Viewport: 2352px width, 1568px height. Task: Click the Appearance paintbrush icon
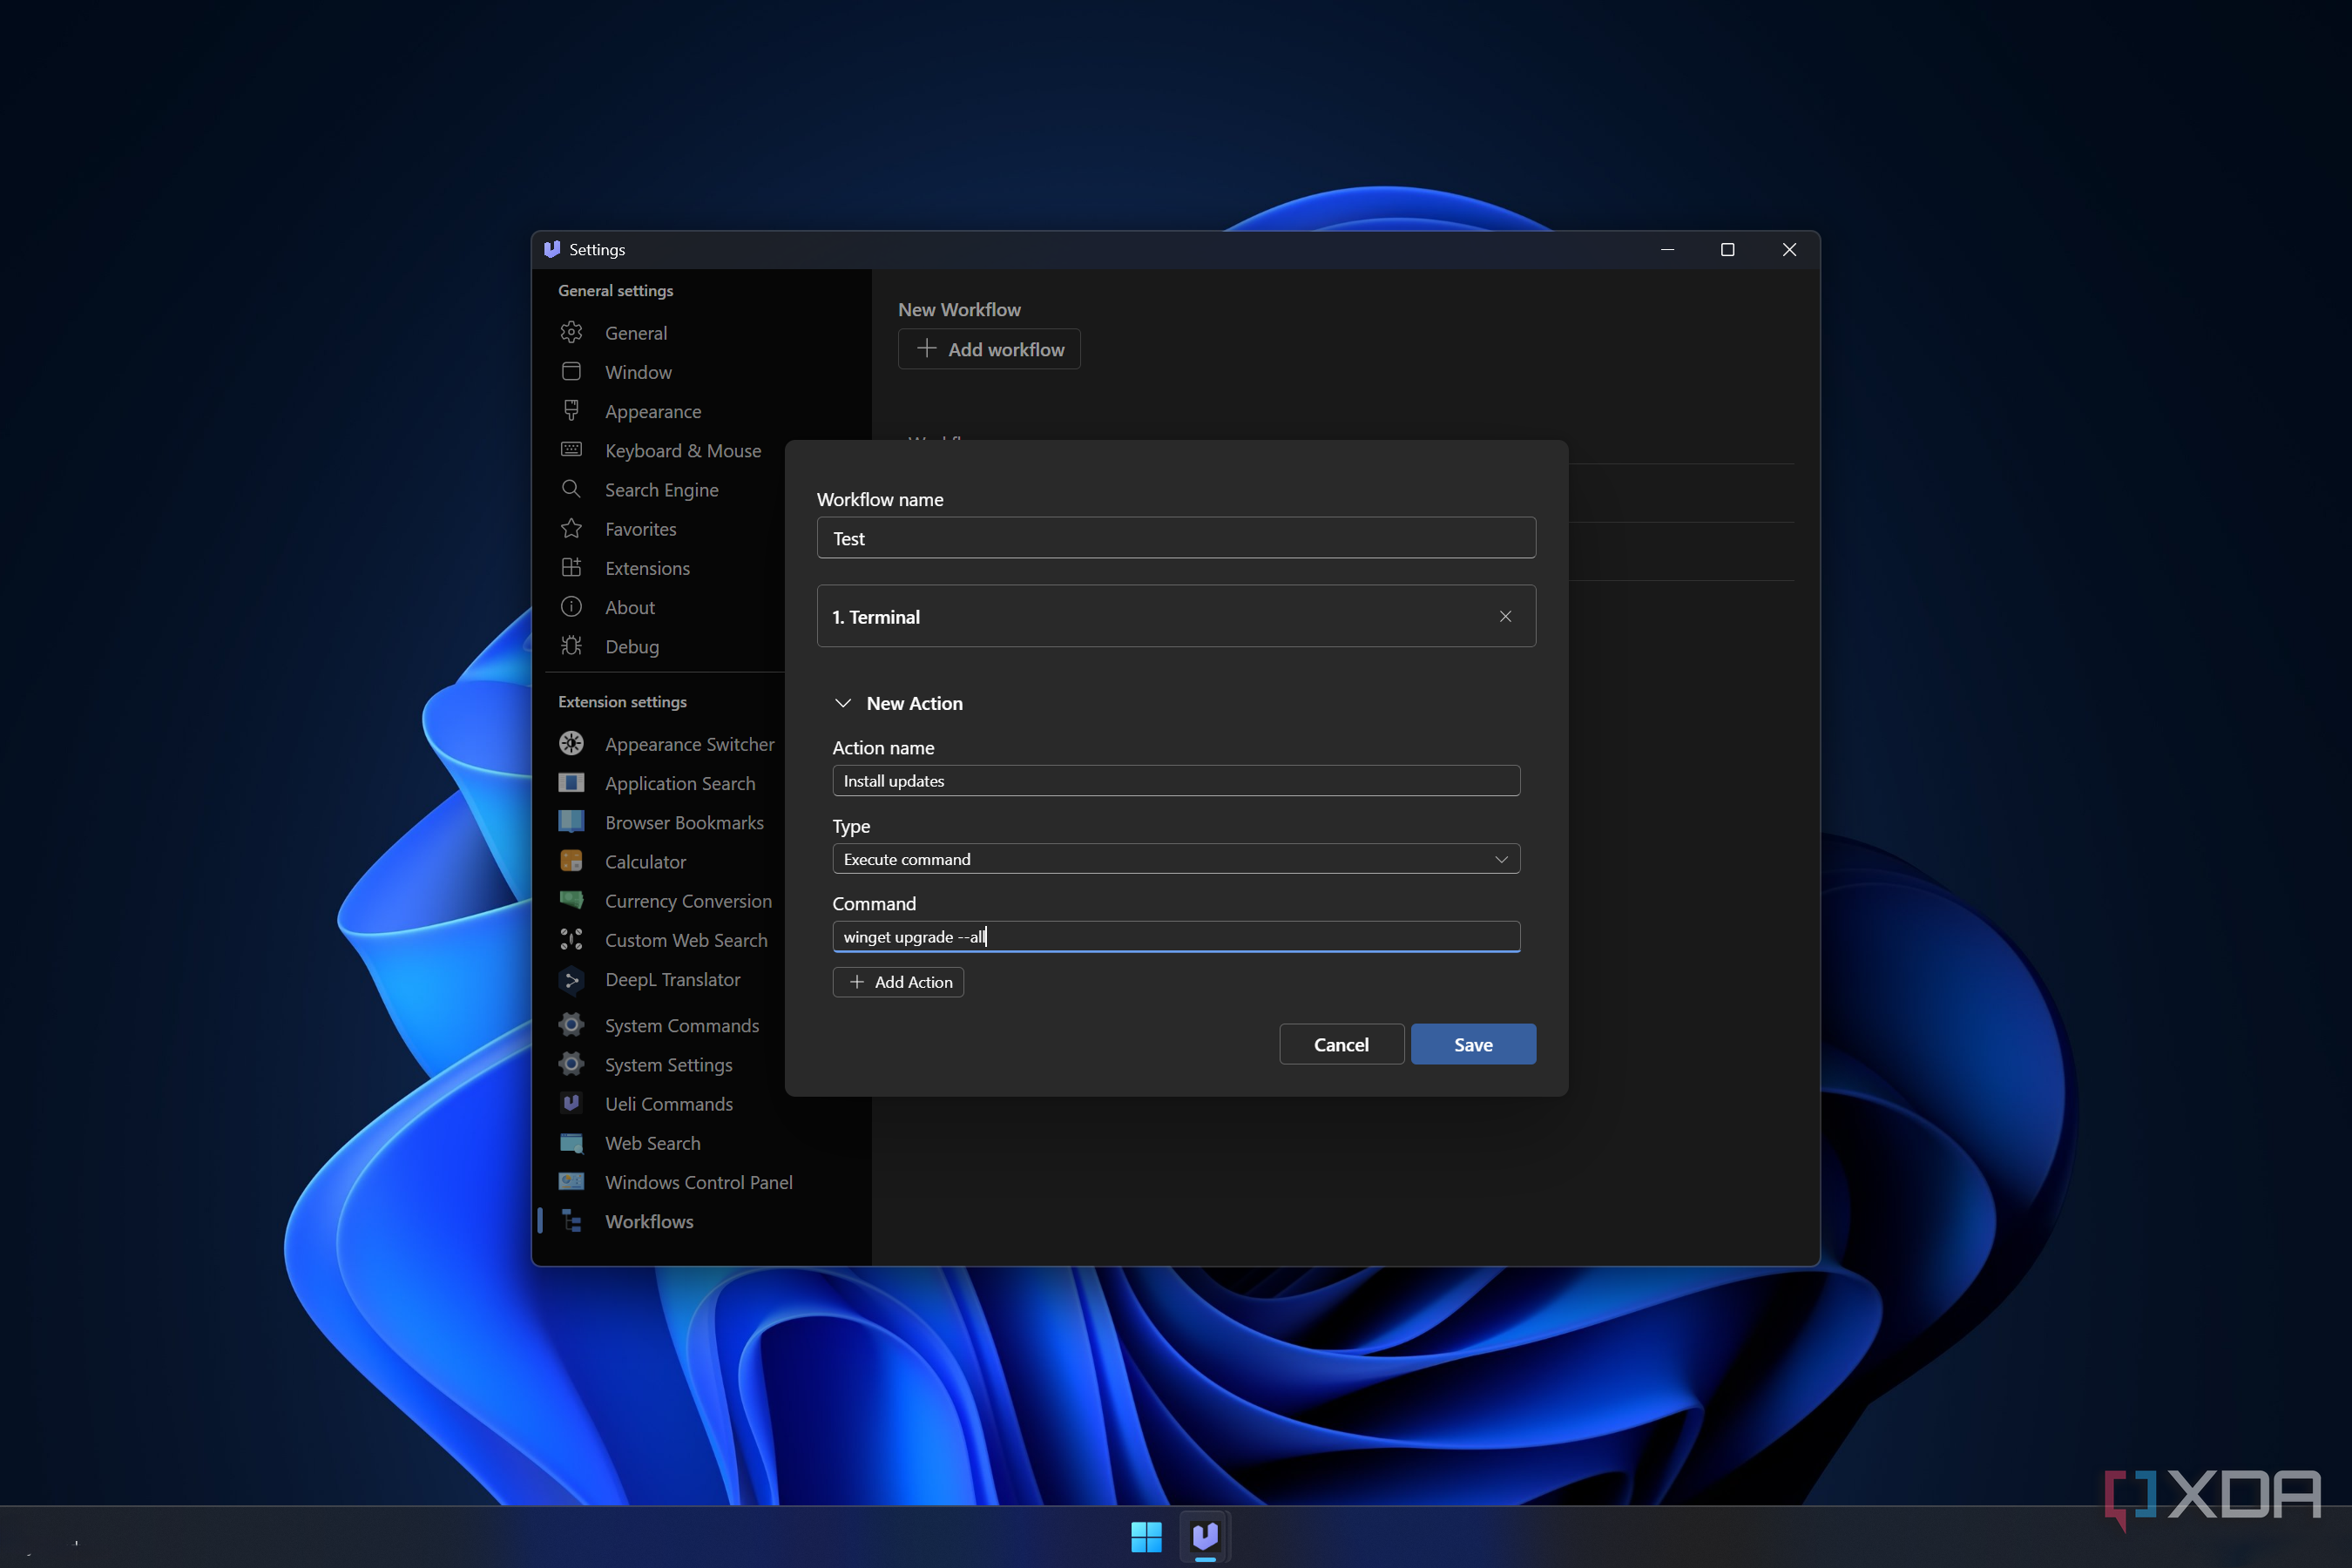pos(571,411)
